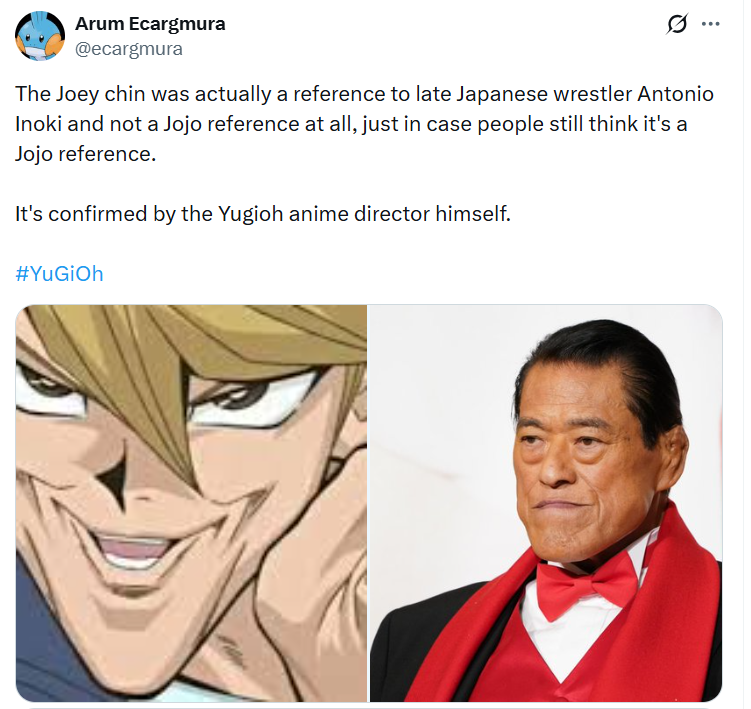Open Arum Ecargmura's profile via display name
This screenshot has width=751, height=709.
tap(150, 23)
